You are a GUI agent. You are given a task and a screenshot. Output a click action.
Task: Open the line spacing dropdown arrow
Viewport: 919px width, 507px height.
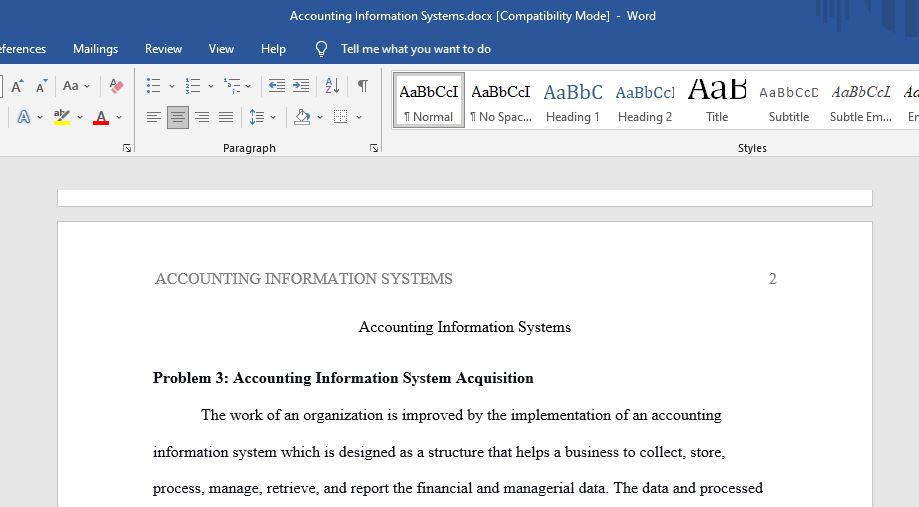(273, 117)
